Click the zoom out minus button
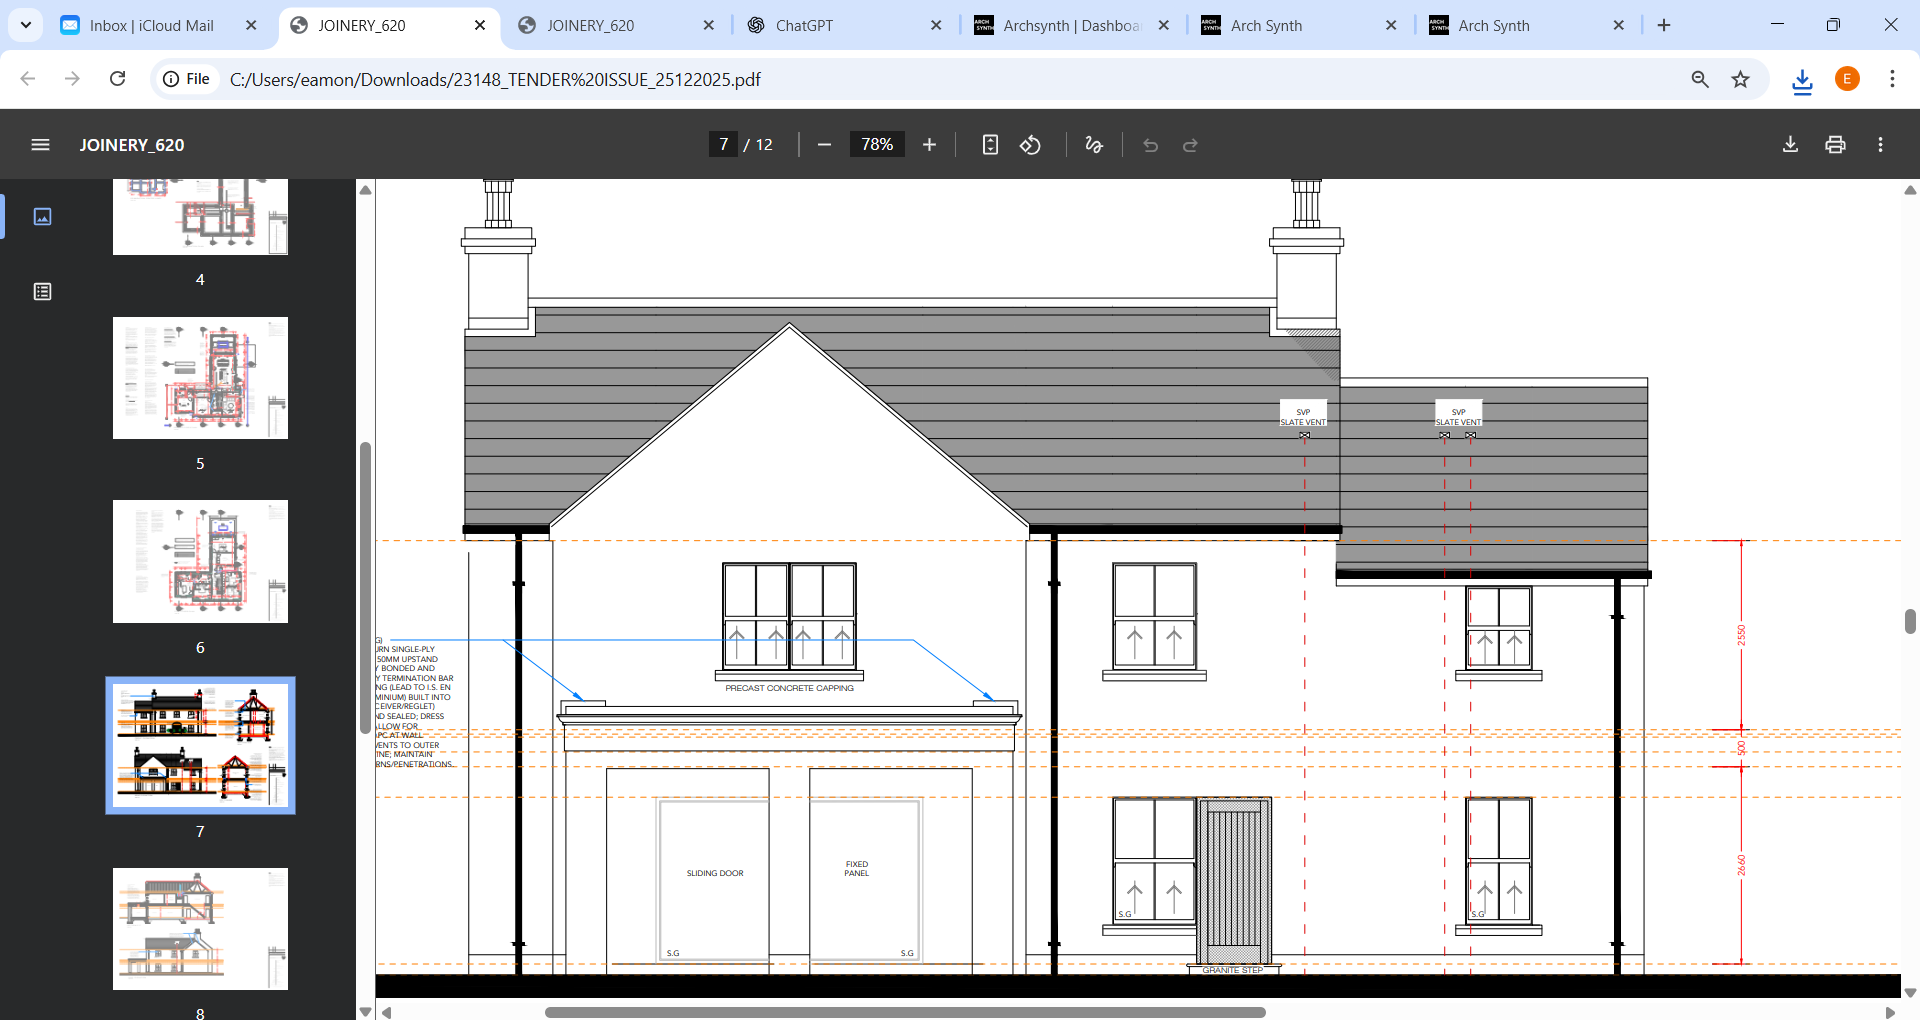Screen dimensions: 1920x1020 coord(824,145)
